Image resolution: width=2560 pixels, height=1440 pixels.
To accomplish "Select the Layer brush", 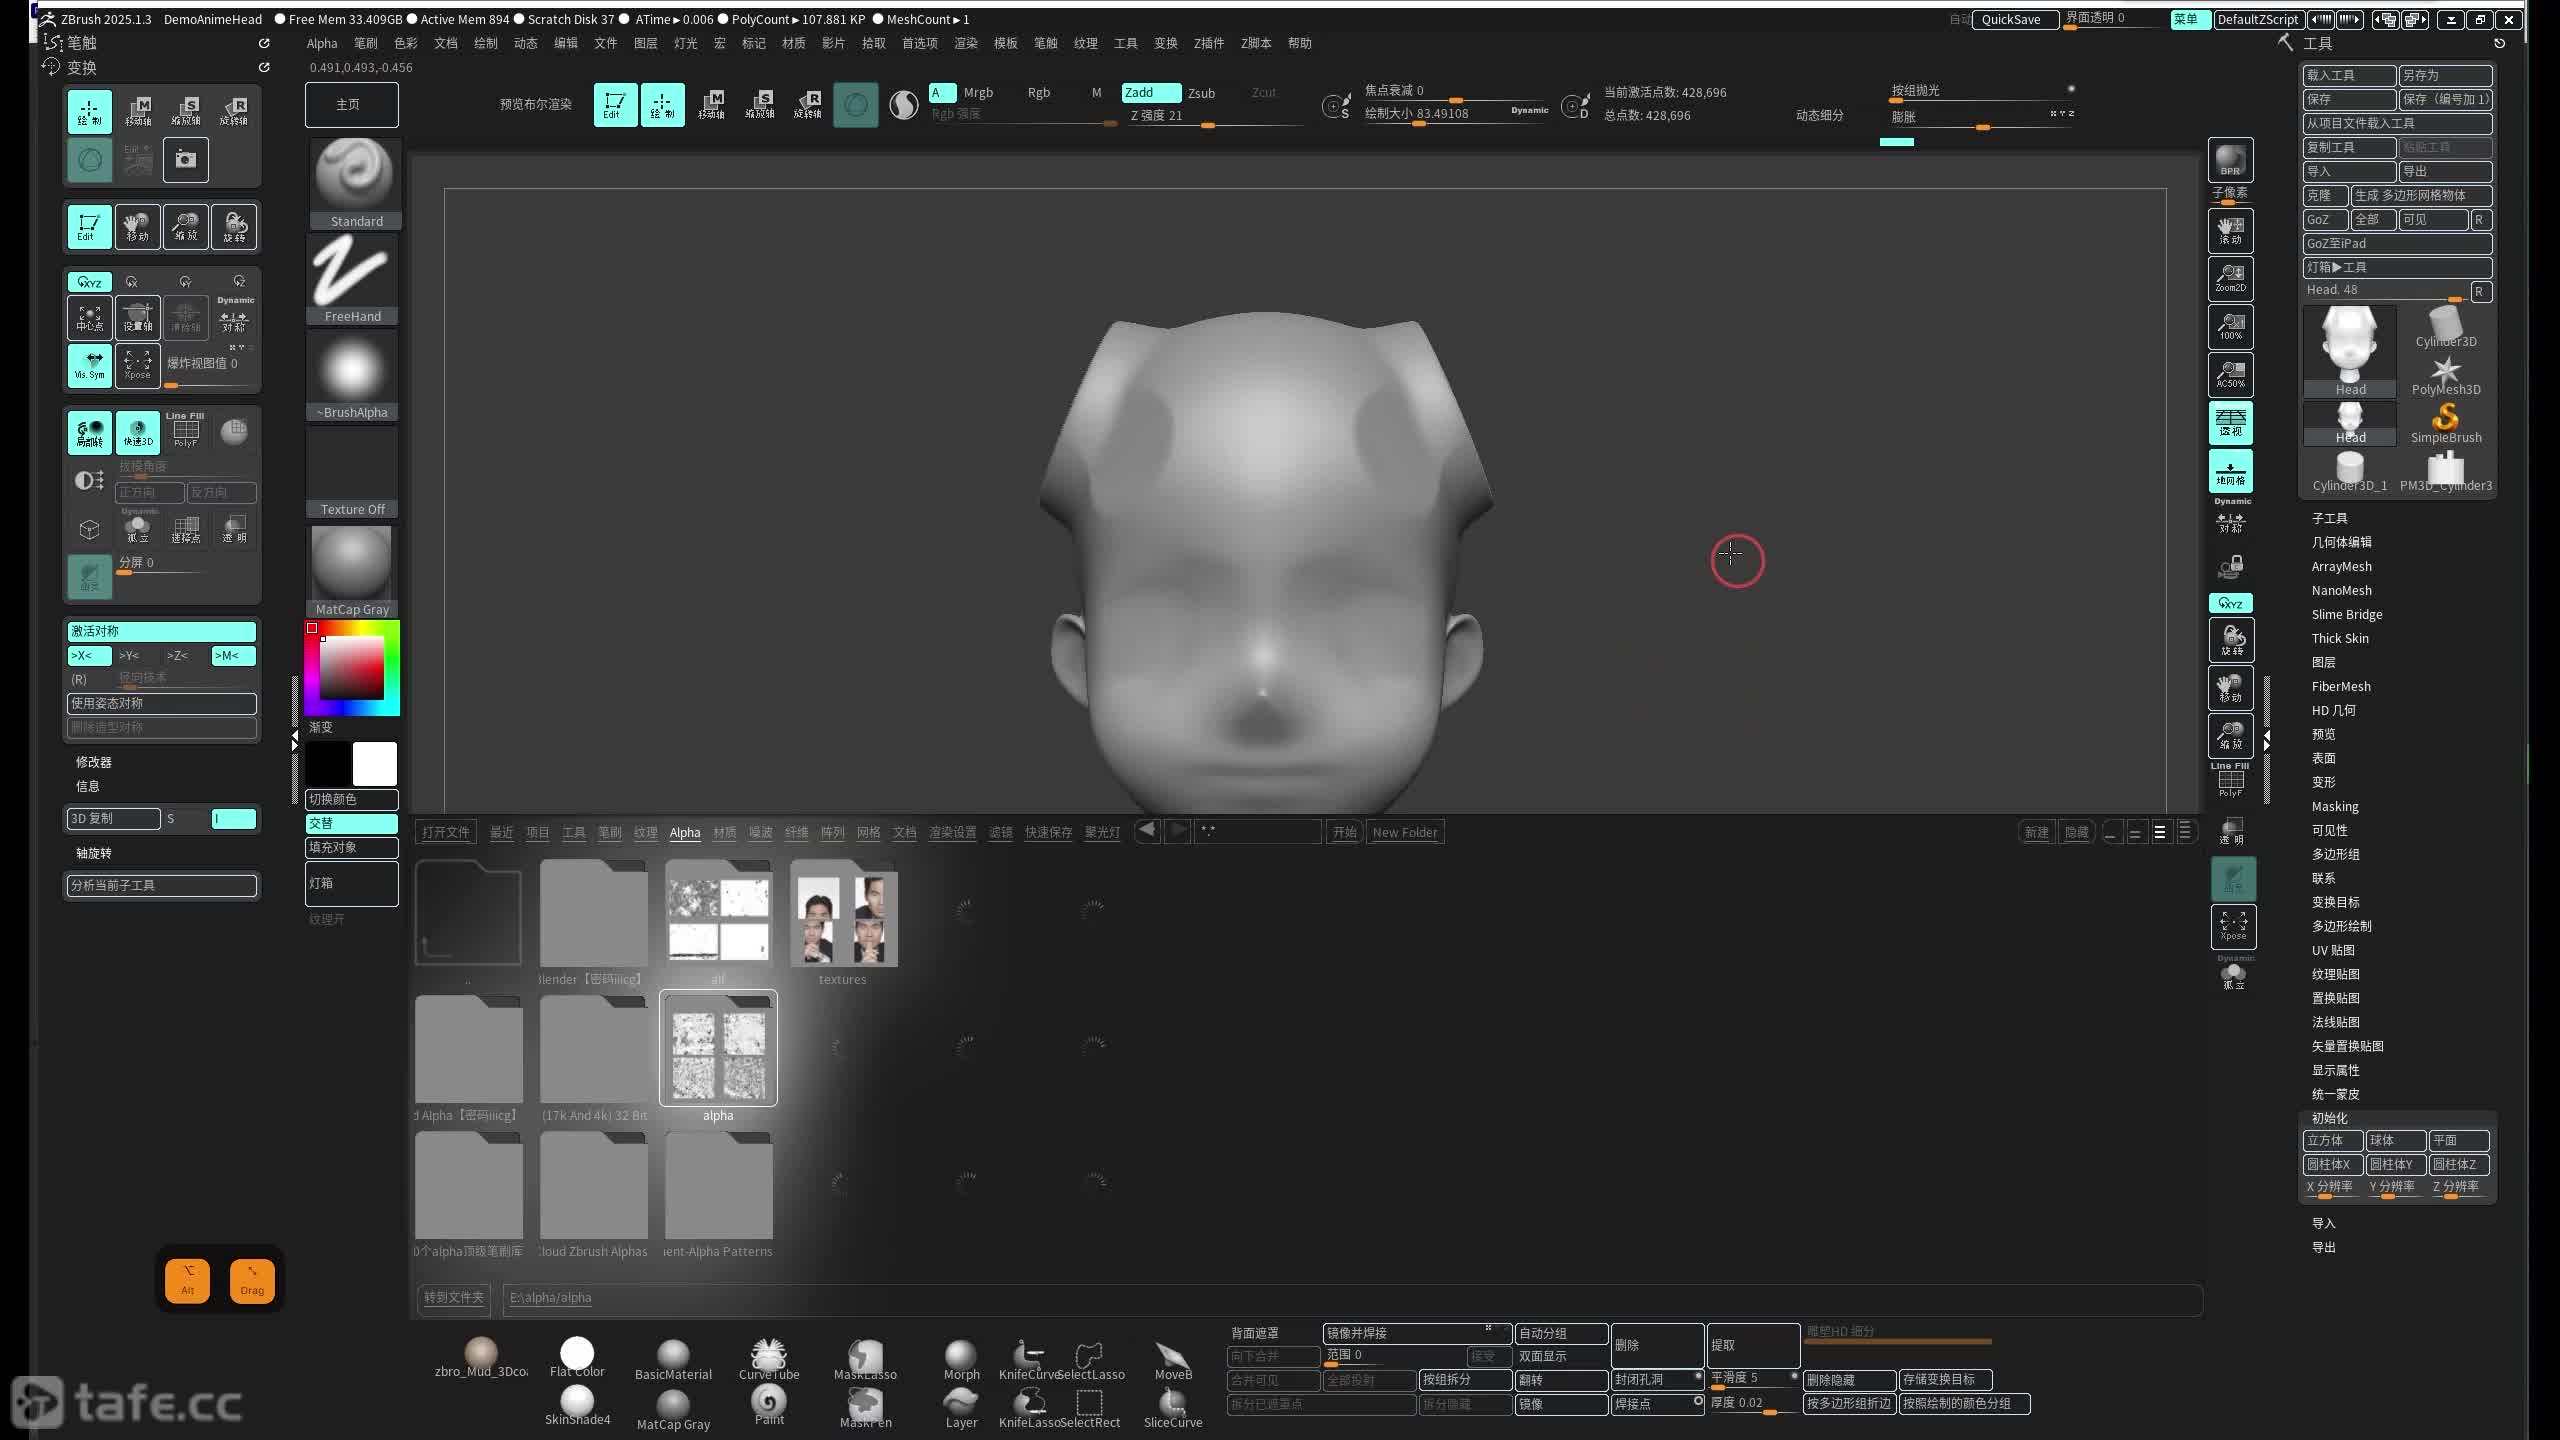I will click(961, 1408).
